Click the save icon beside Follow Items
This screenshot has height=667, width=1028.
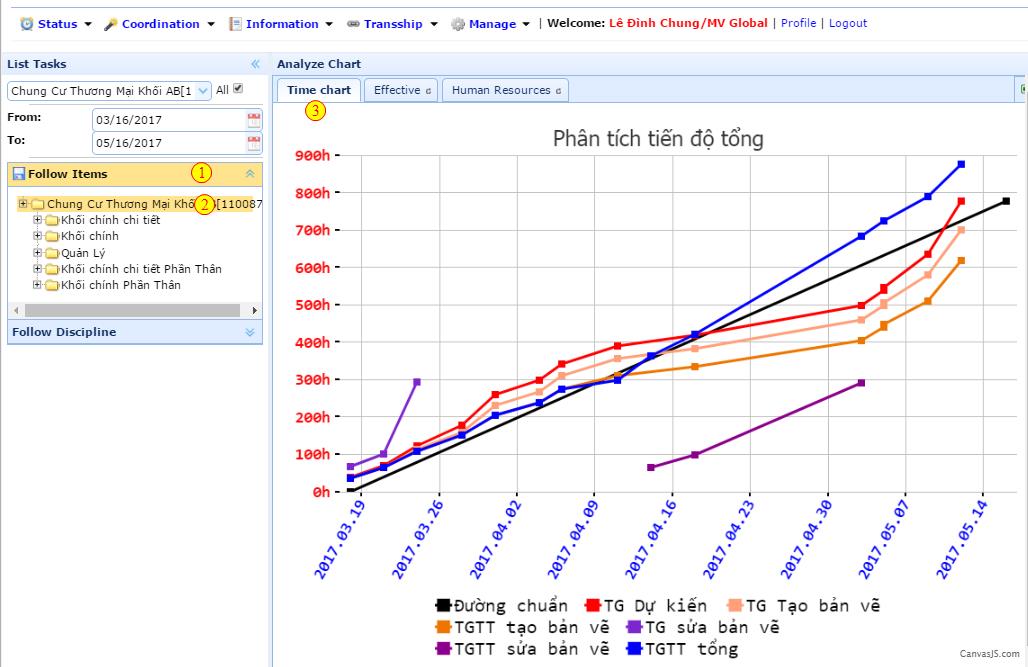[x=19, y=174]
